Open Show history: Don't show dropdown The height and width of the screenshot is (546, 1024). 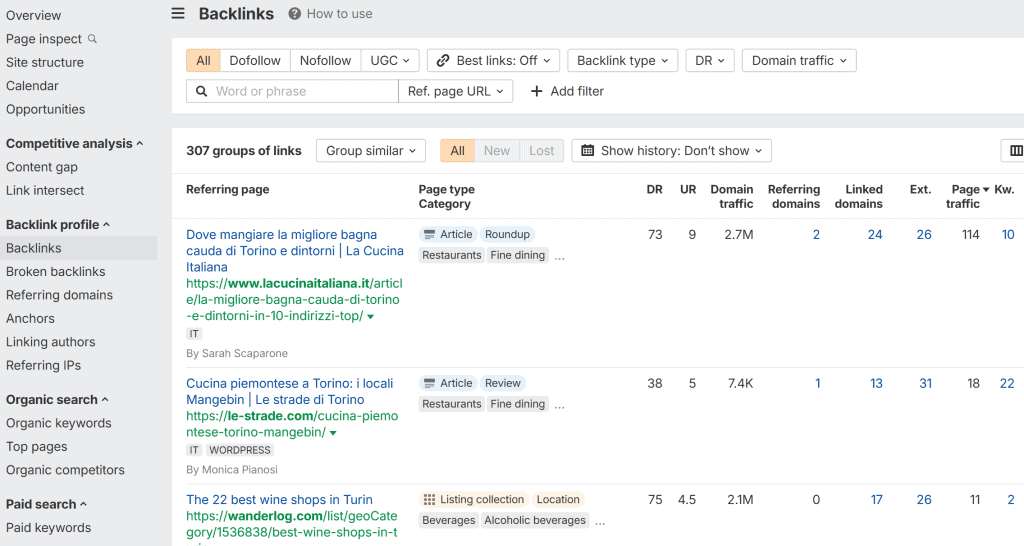pos(671,151)
